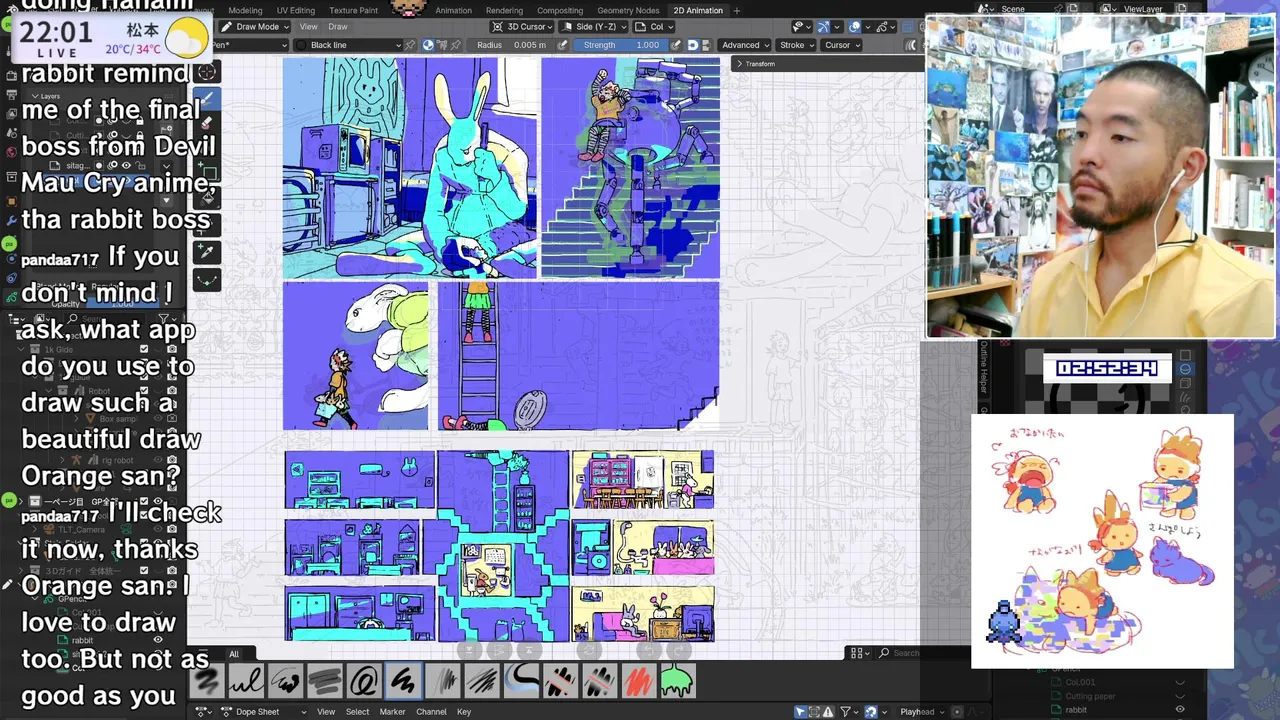Toggle Dope Sheet snapping magnet icon
The image size is (1280, 720).
click(871, 712)
